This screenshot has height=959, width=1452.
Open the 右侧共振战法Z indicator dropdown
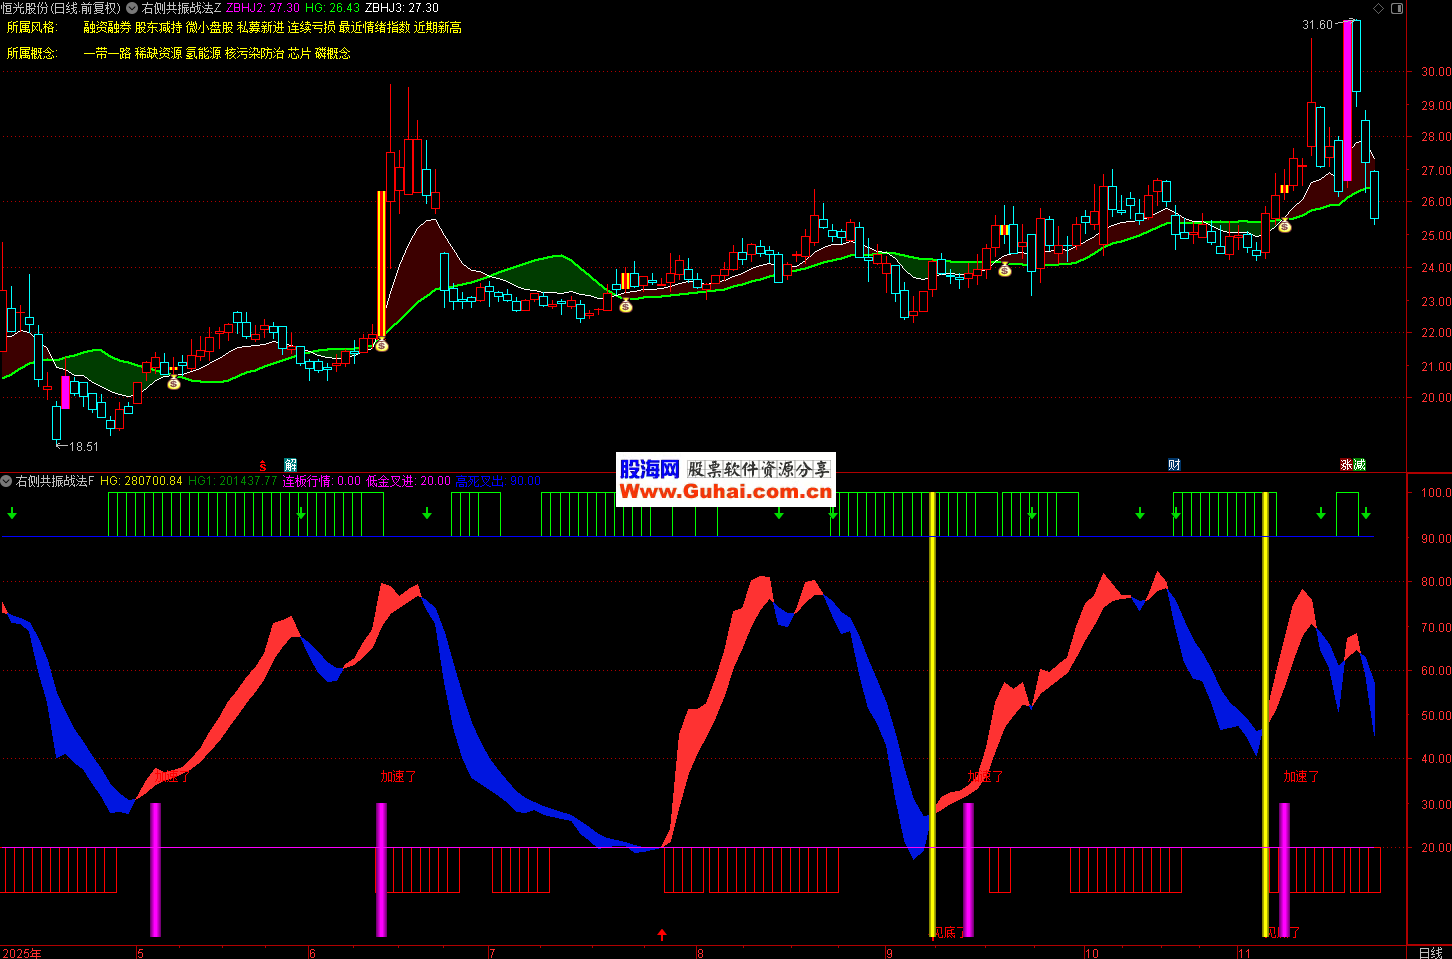click(x=132, y=8)
